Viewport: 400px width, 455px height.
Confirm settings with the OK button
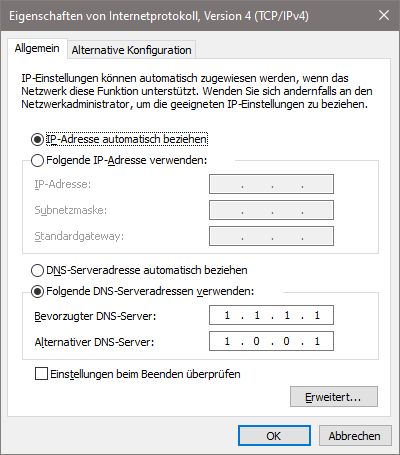pyautogui.click(x=274, y=436)
